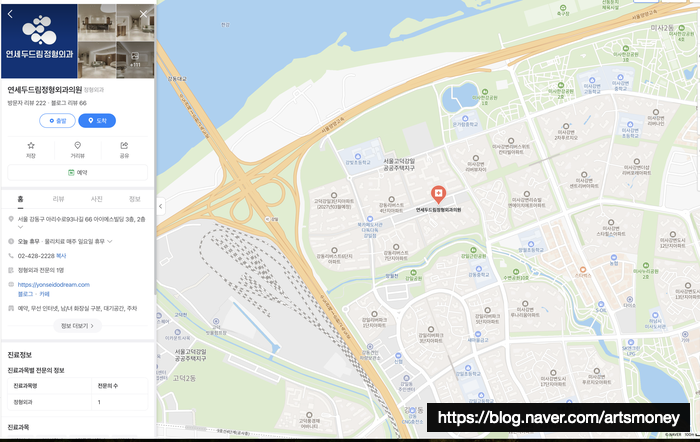700x442 pixels.
Task: Set place as 도착 destination
Action: coord(97,121)
